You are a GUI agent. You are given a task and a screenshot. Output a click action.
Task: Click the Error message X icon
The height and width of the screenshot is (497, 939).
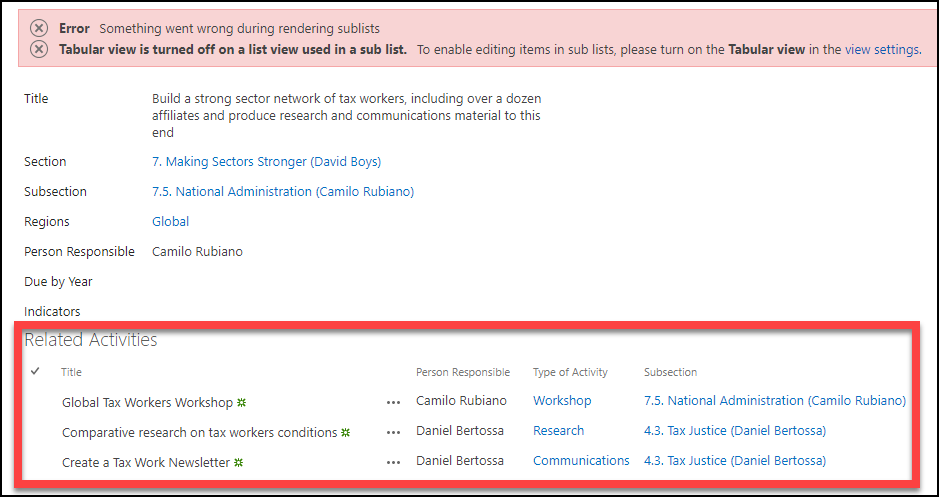[39, 28]
